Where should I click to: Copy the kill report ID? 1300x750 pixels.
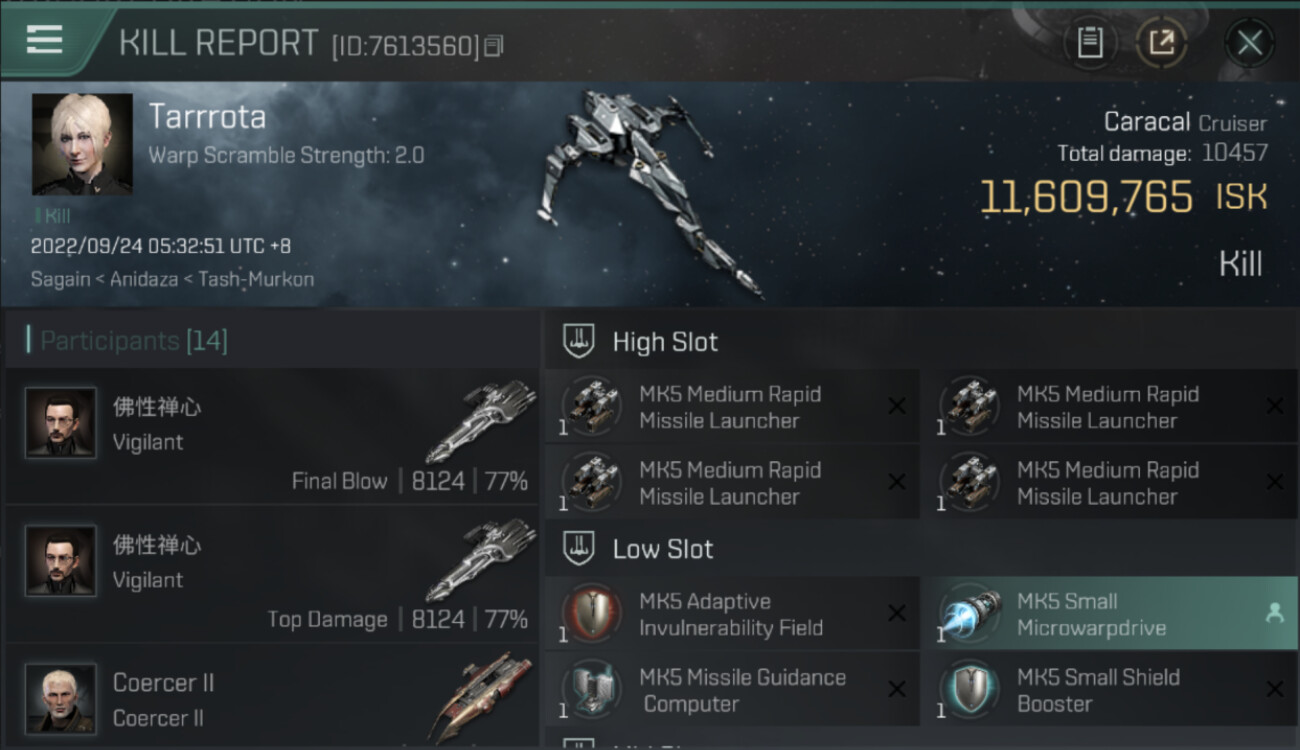coord(493,46)
